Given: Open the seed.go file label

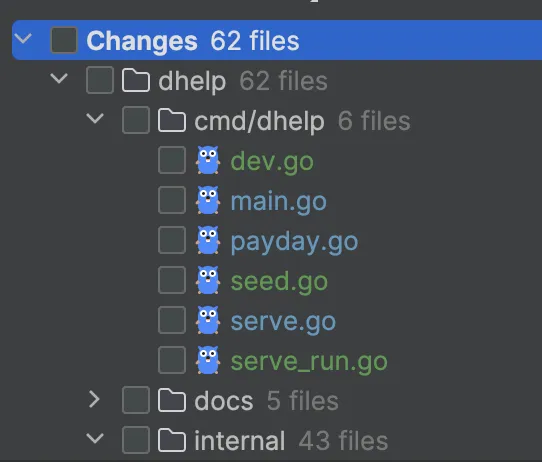Looking at the screenshot, I should 279,282.
